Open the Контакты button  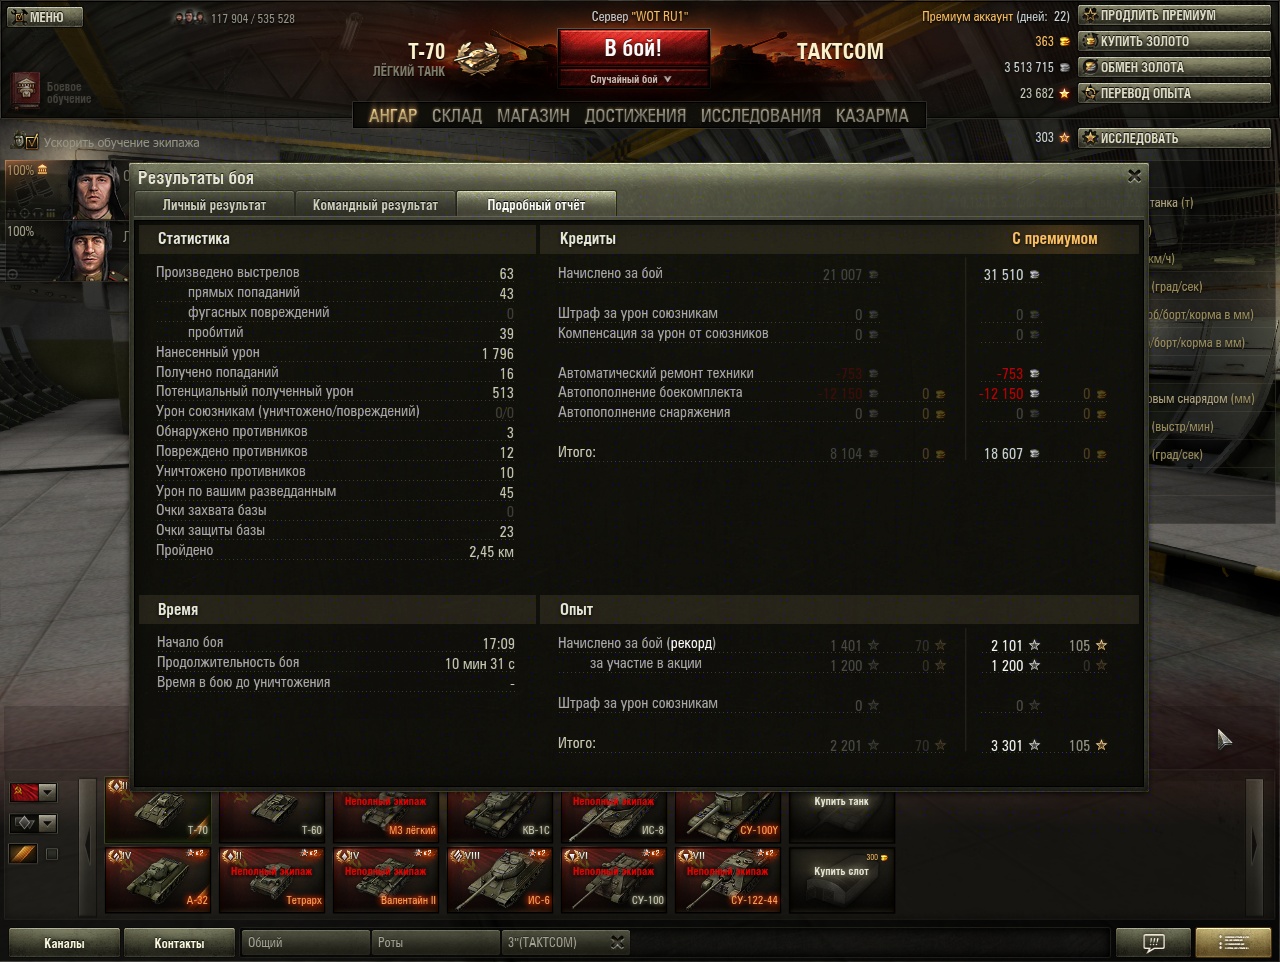179,943
